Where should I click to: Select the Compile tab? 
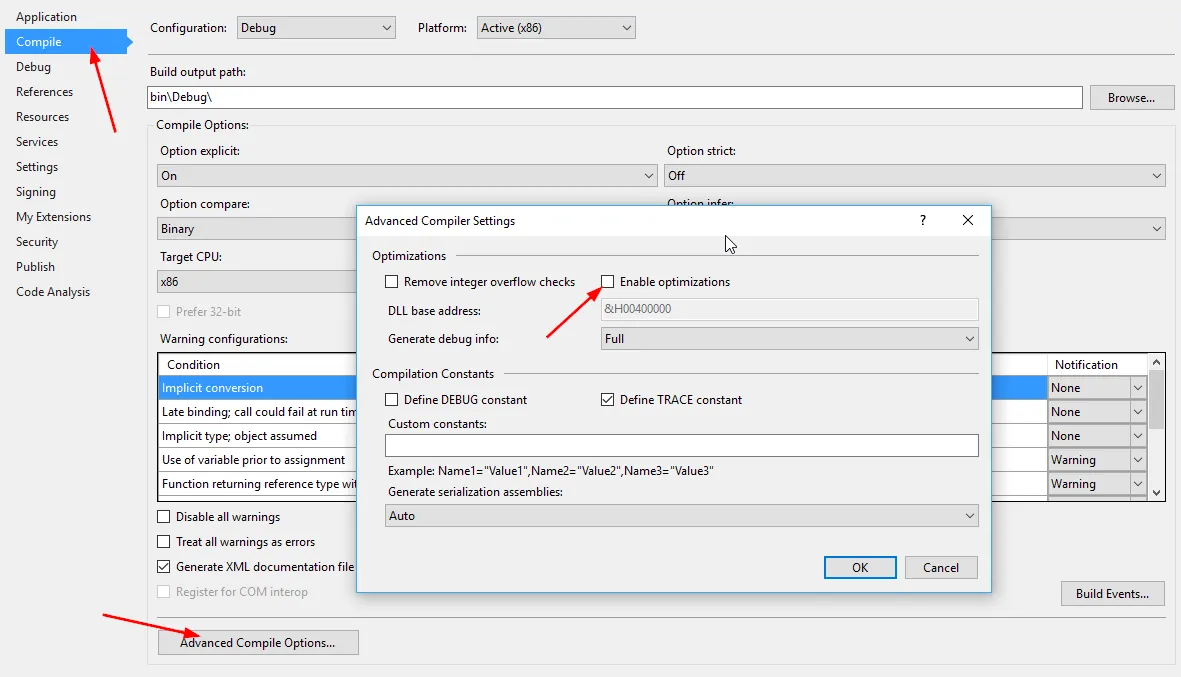tap(66, 41)
